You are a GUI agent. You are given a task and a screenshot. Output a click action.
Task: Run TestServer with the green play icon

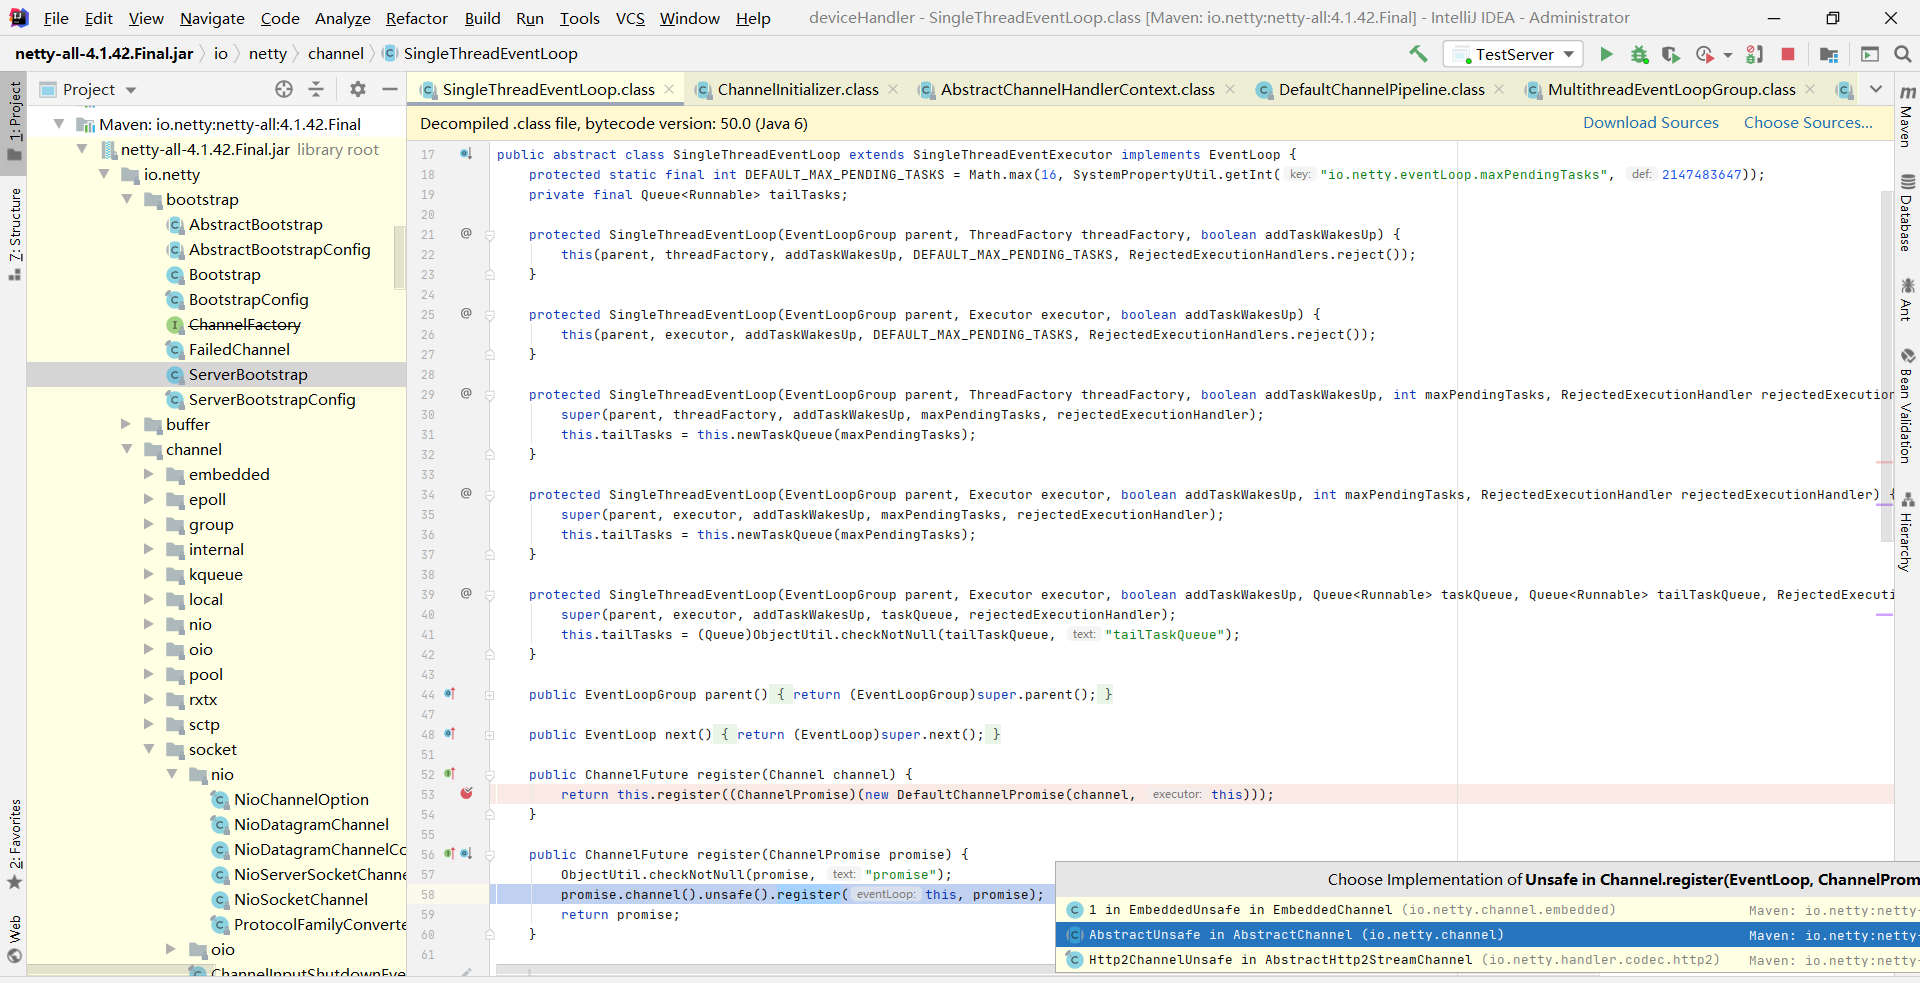1606,54
